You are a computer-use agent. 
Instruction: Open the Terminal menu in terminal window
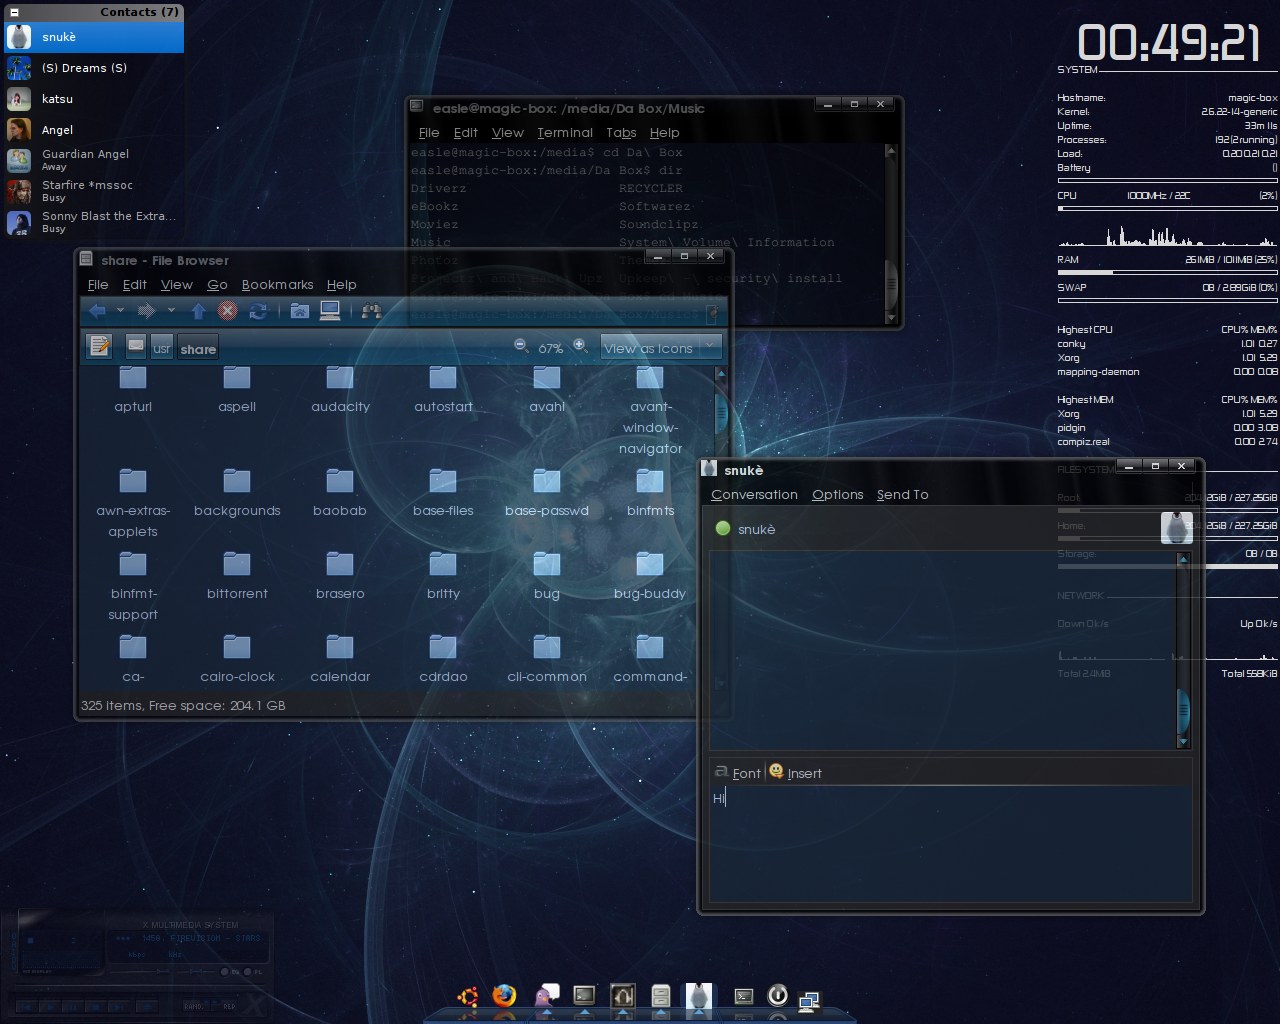pos(564,133)
